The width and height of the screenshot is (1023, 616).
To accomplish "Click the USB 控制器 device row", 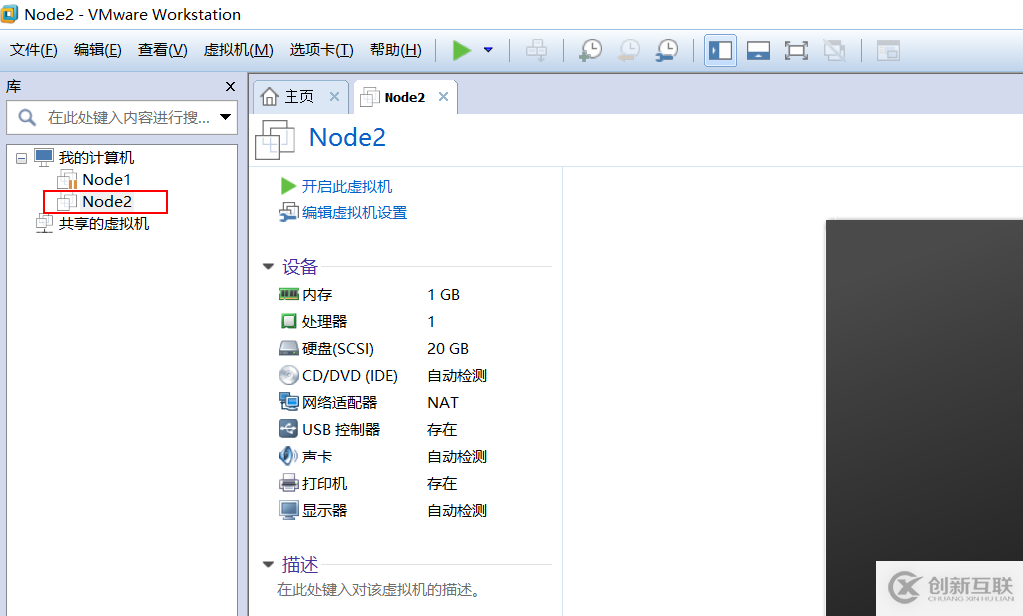I will click(x=414, y=430).
